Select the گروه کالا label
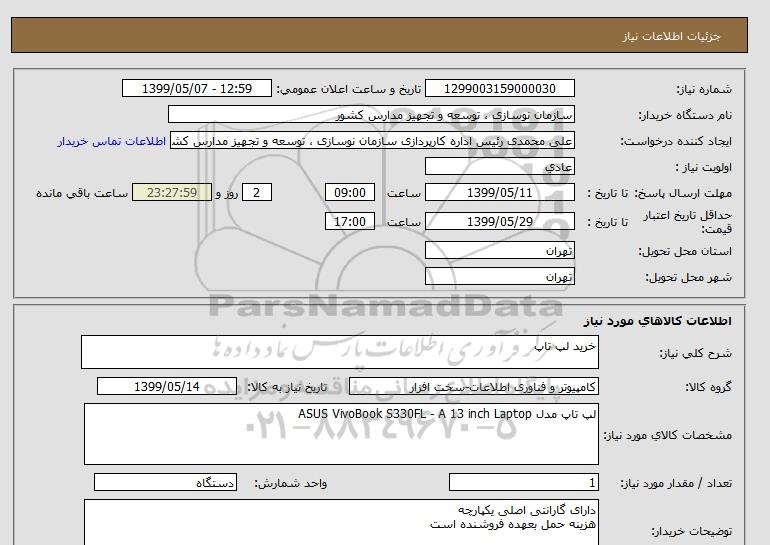Viewport: 770px width, 545px height. coord(708,387)
